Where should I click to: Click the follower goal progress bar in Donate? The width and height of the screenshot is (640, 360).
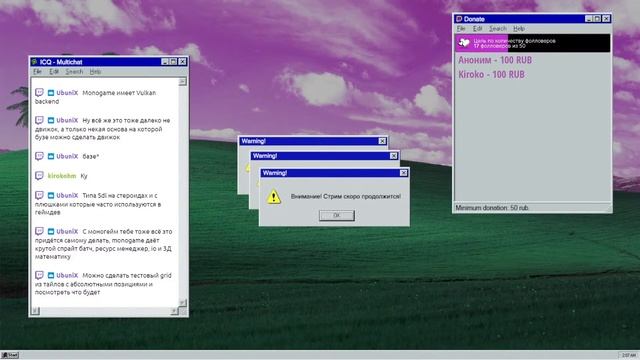[533, 43]
